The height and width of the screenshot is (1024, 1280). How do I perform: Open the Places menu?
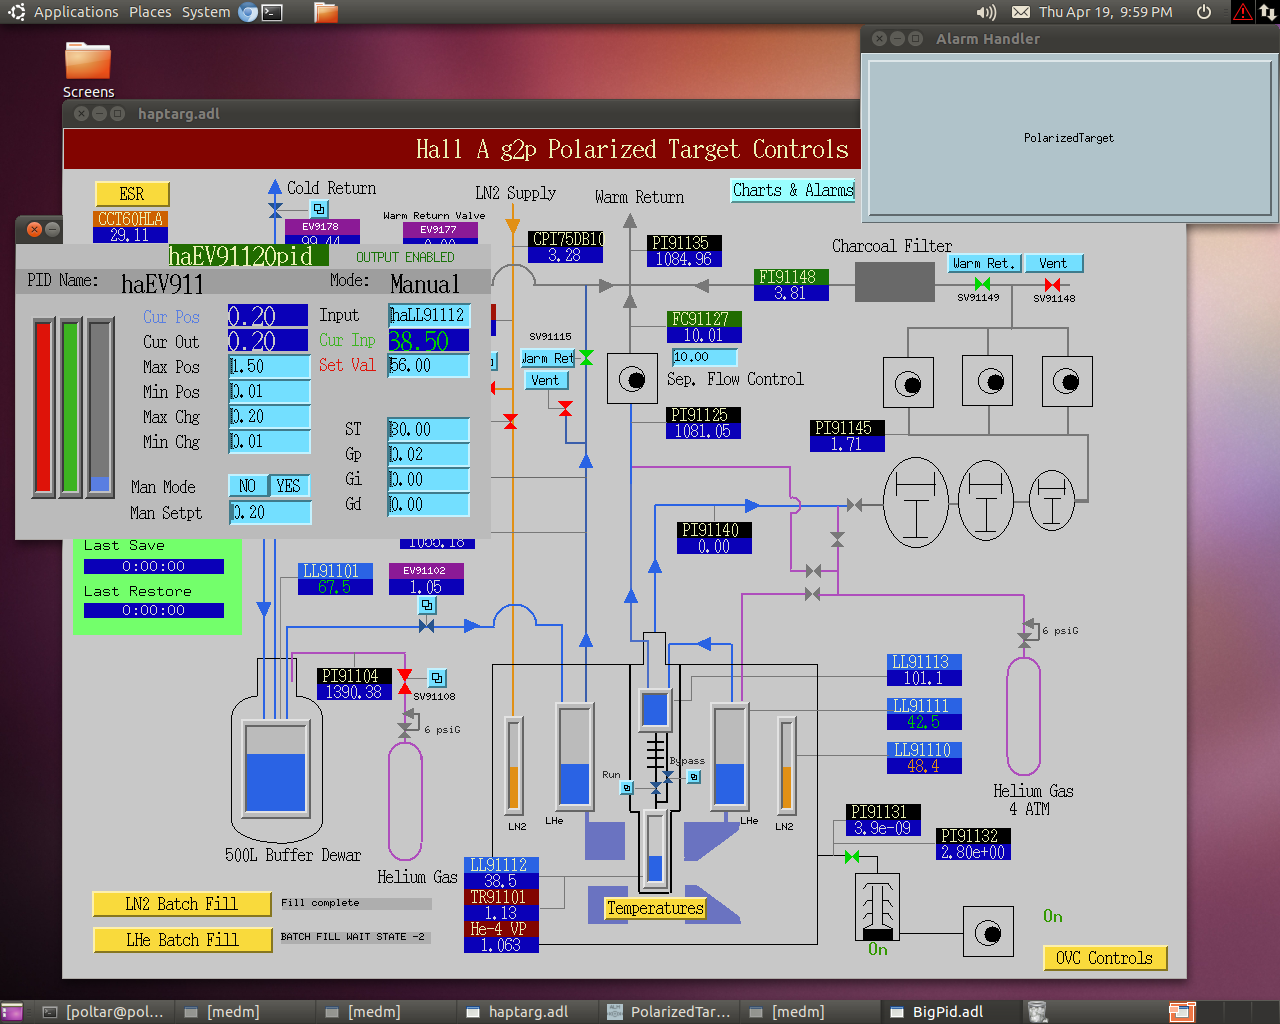click(x=150, y=12)
